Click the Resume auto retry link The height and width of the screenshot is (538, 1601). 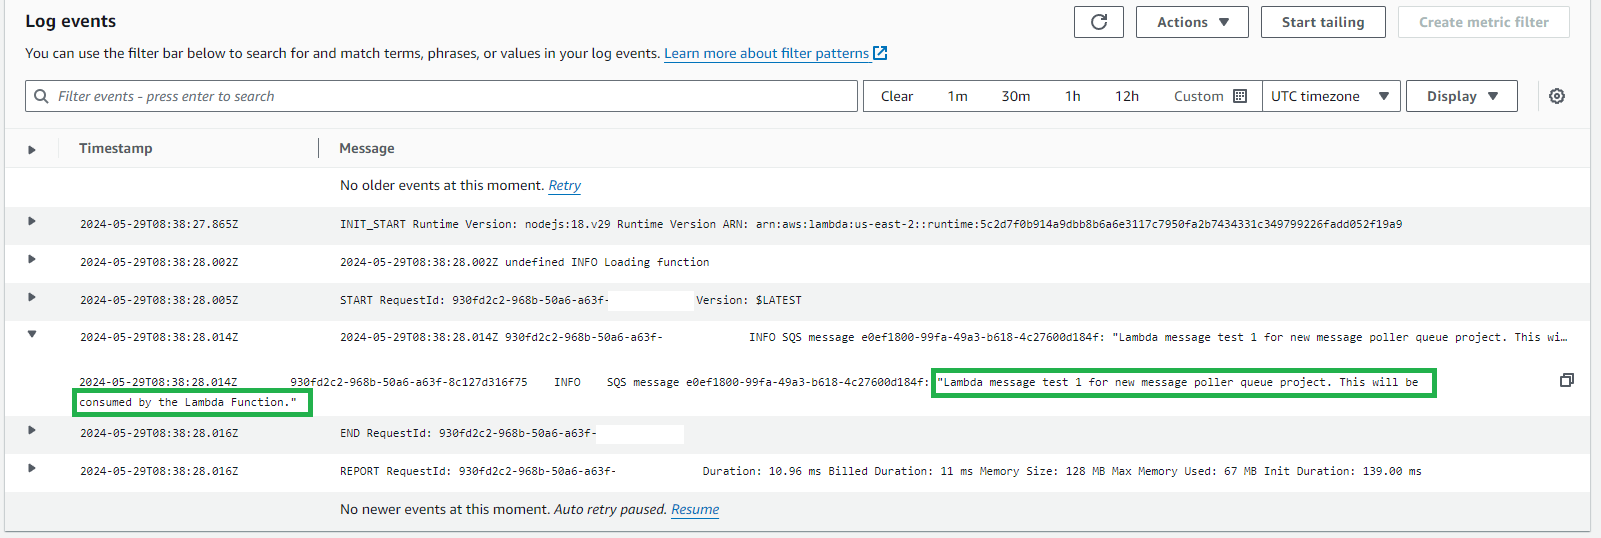click(x=695, y=509)
